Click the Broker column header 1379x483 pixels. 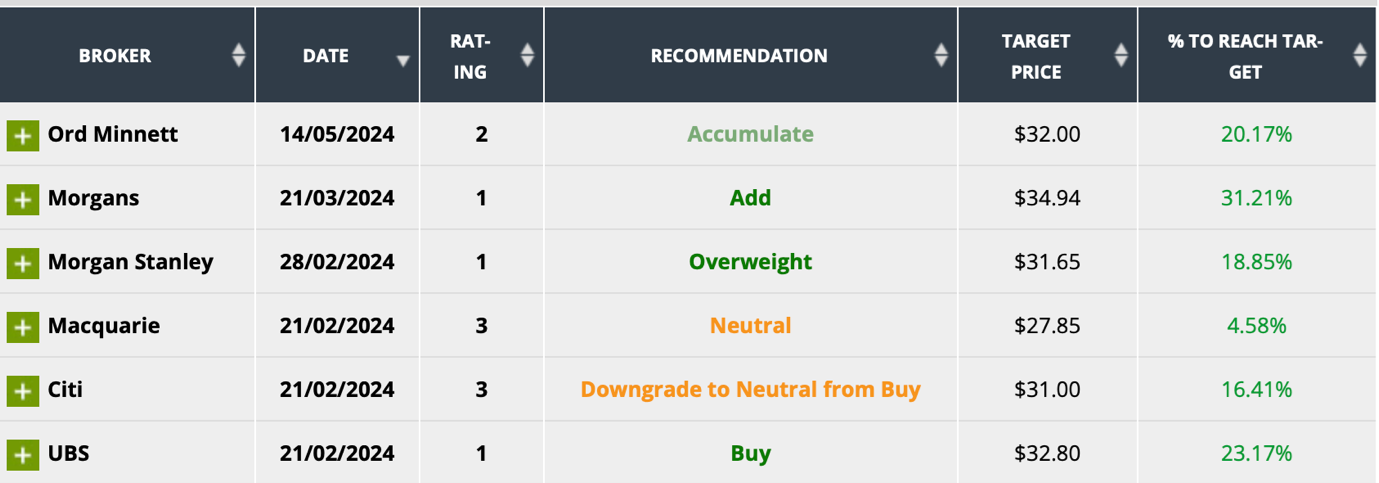115,56
